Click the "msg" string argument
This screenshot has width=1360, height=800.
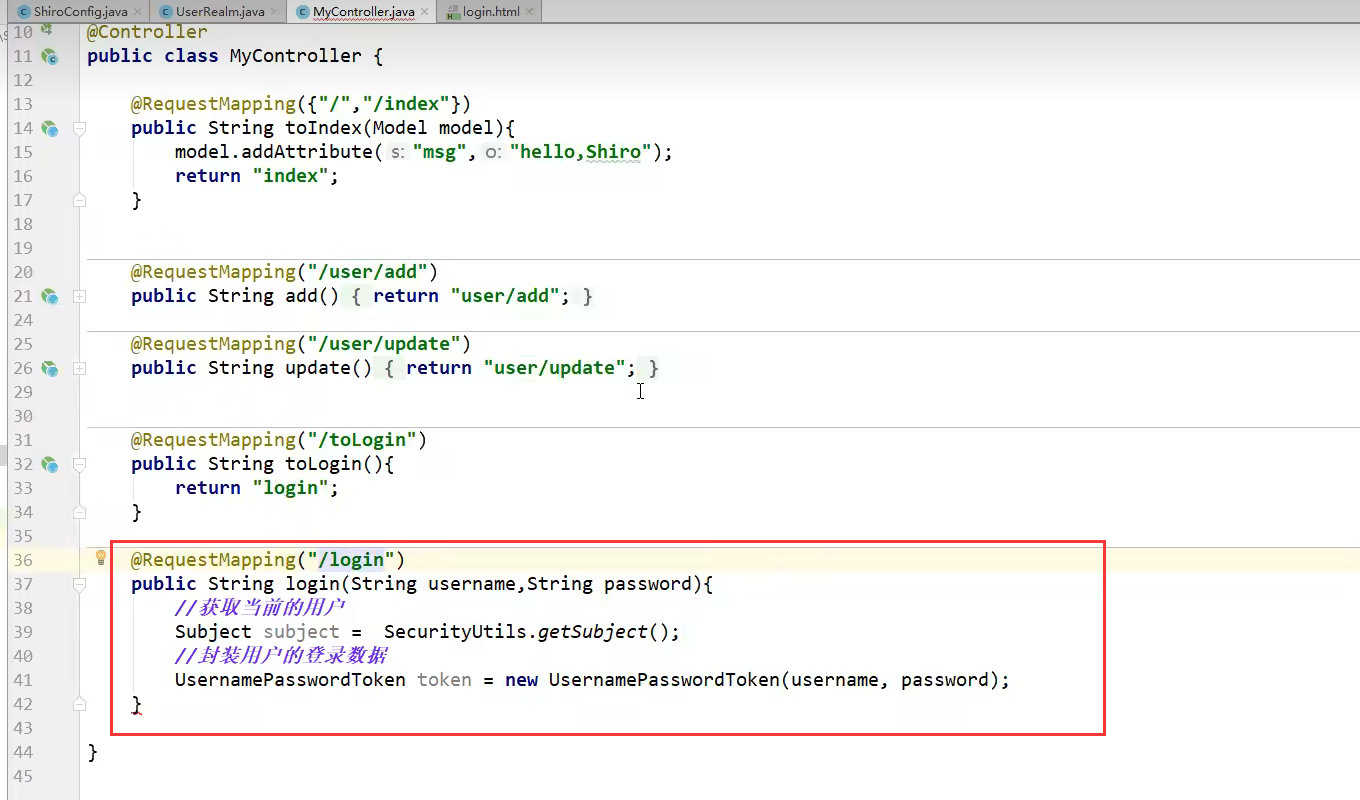(439, 152)
